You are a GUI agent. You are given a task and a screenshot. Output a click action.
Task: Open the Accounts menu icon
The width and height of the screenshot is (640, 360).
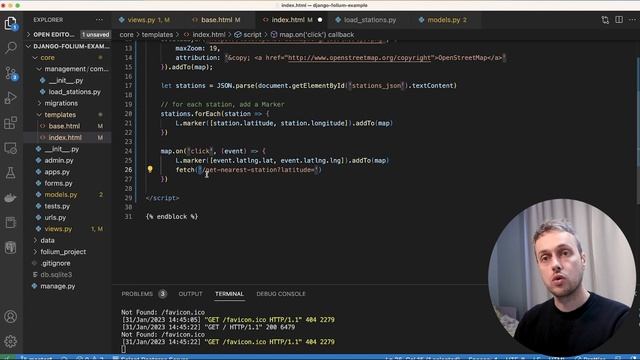[11, 316]
